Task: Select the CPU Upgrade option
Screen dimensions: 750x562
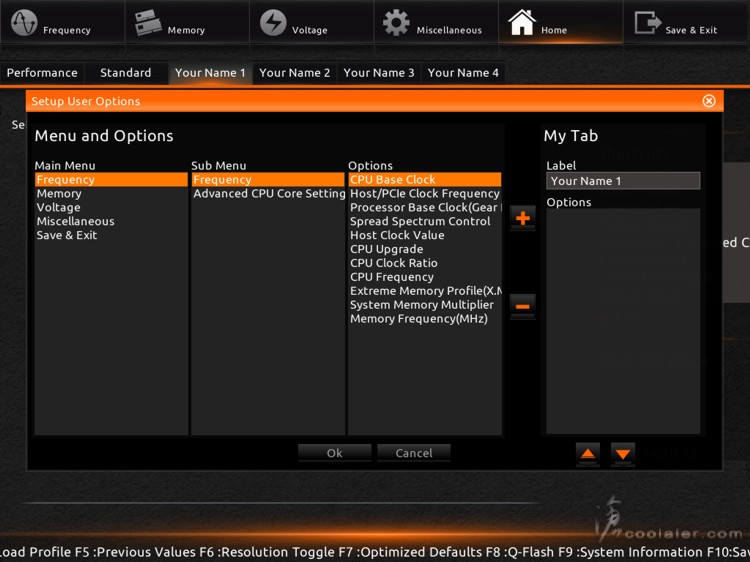Action: pos(425,249)
